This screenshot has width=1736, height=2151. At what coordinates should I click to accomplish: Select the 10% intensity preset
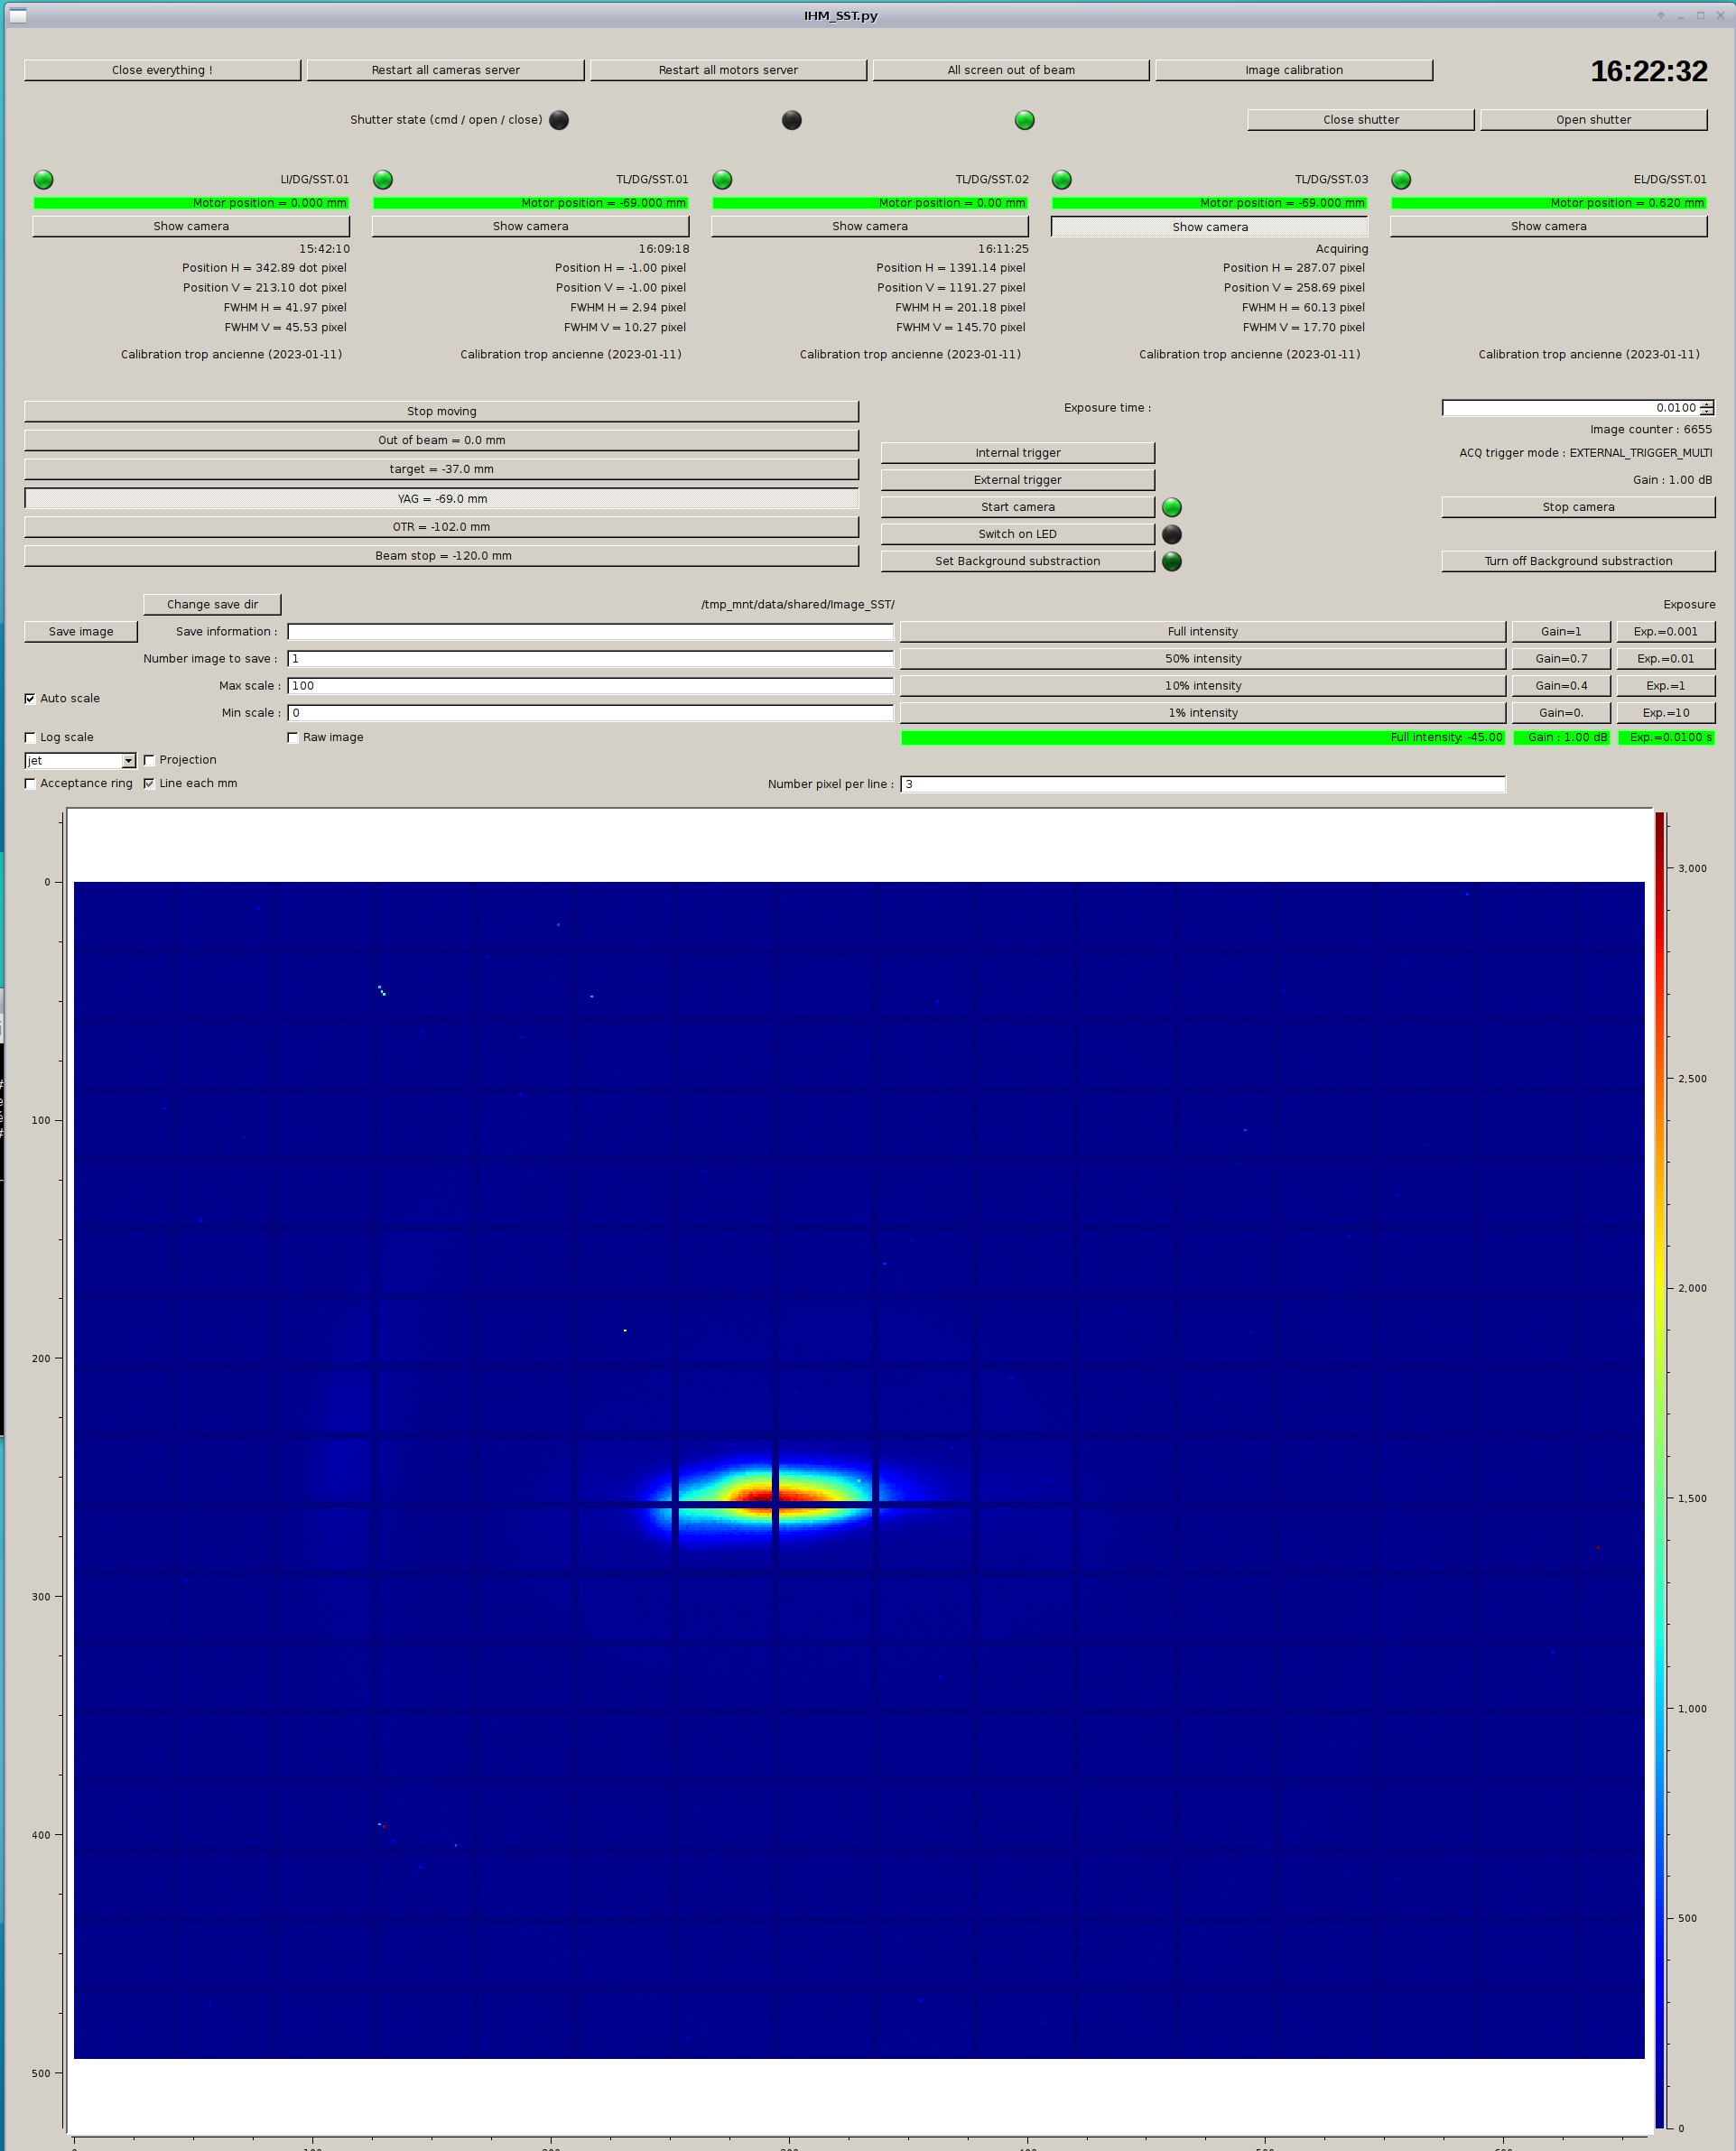[x=1202, y=685]
